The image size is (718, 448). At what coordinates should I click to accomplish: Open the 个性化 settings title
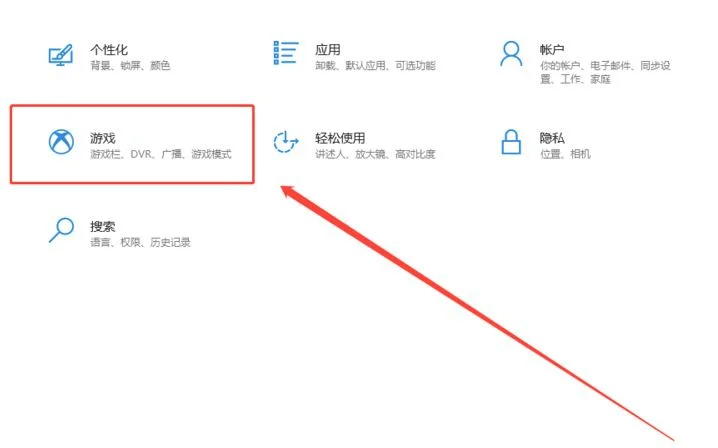tap(109, 49)
